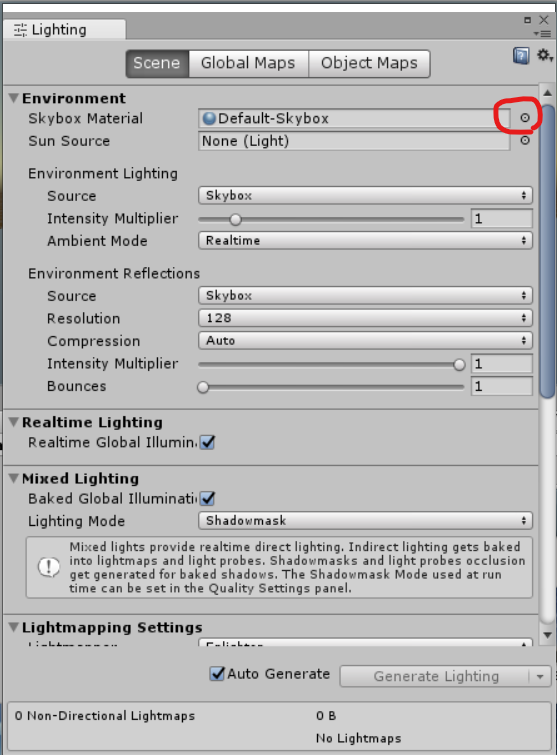Click the Skybox Material Default-Skybox field

tap(354, 118)
